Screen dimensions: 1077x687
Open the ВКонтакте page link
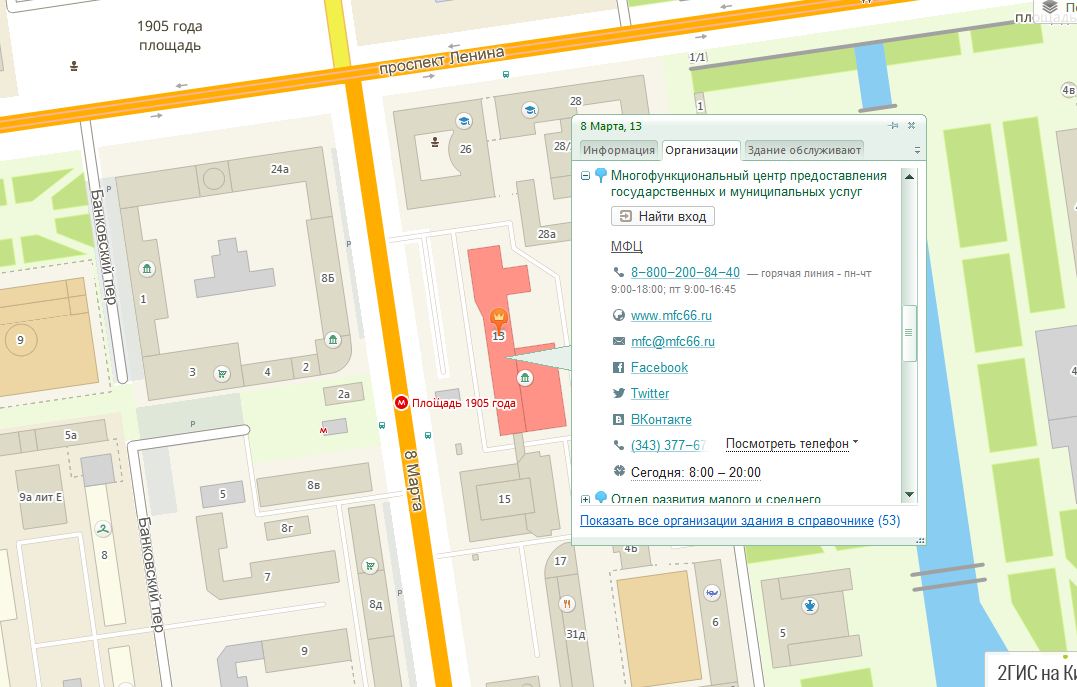pyautogui.click(x=661, y=420)
